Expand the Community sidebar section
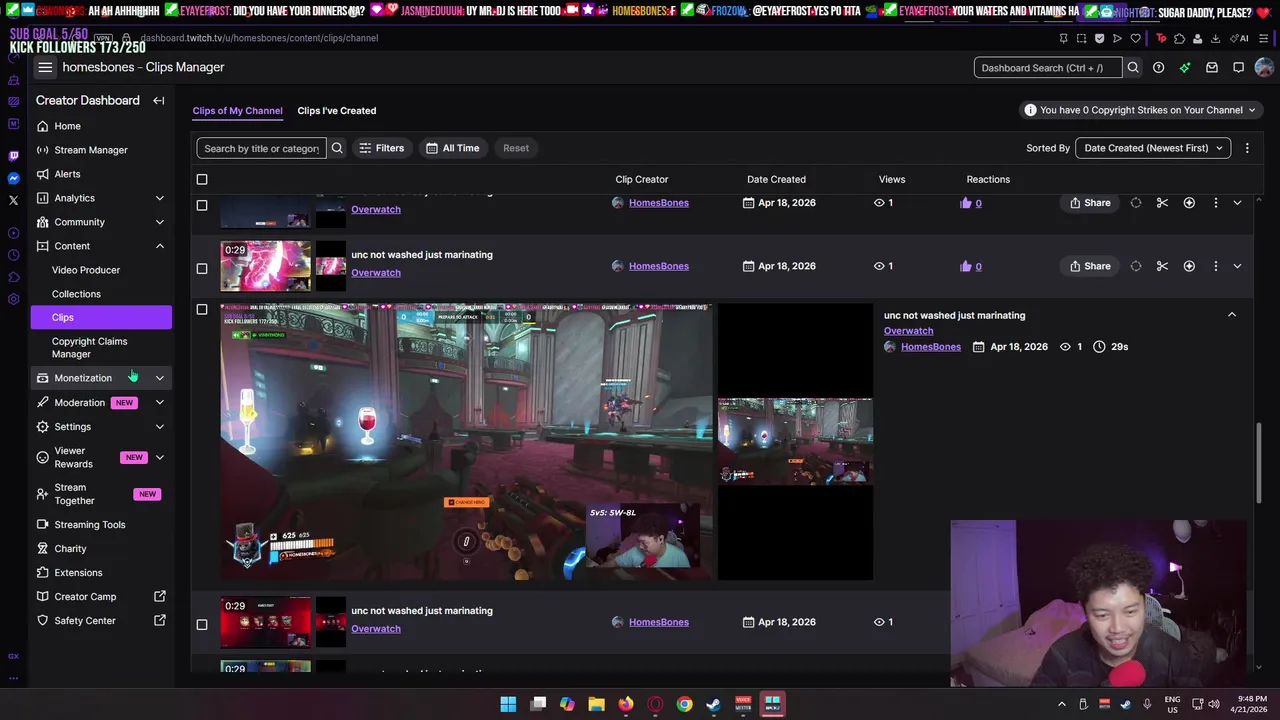 tap(159, 222)
